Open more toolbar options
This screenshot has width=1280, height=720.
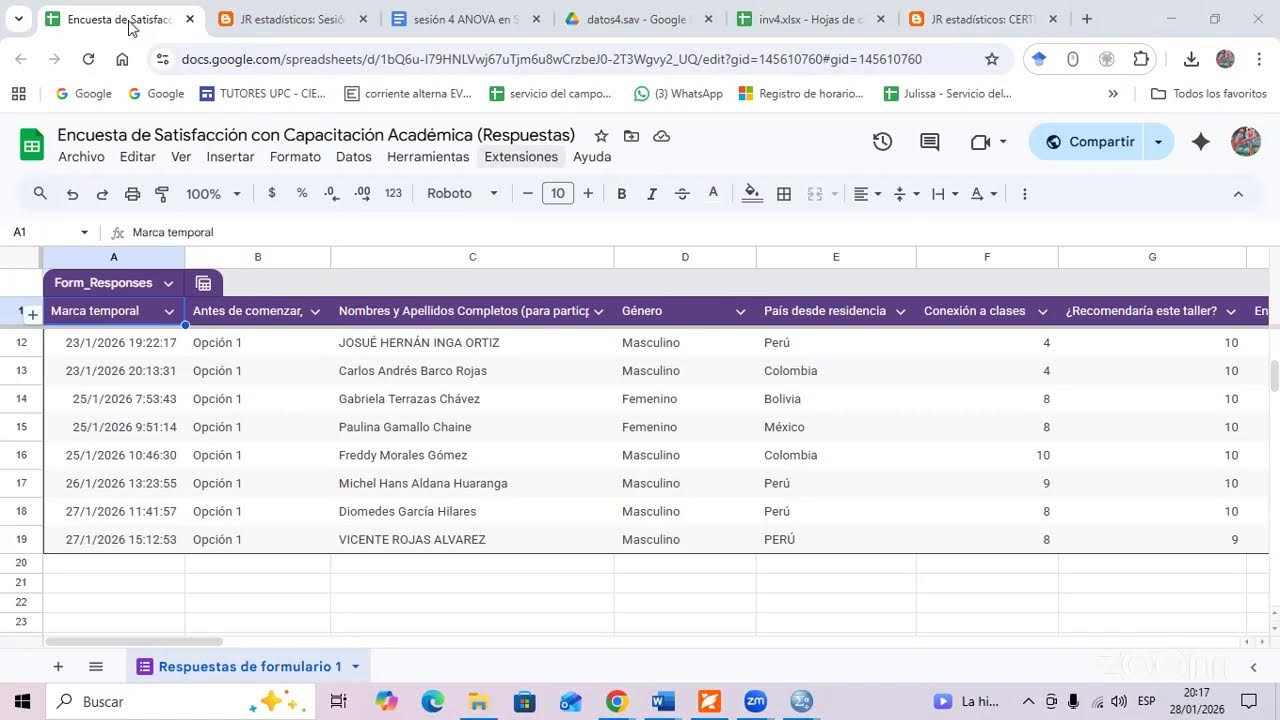coord(1024,194)
